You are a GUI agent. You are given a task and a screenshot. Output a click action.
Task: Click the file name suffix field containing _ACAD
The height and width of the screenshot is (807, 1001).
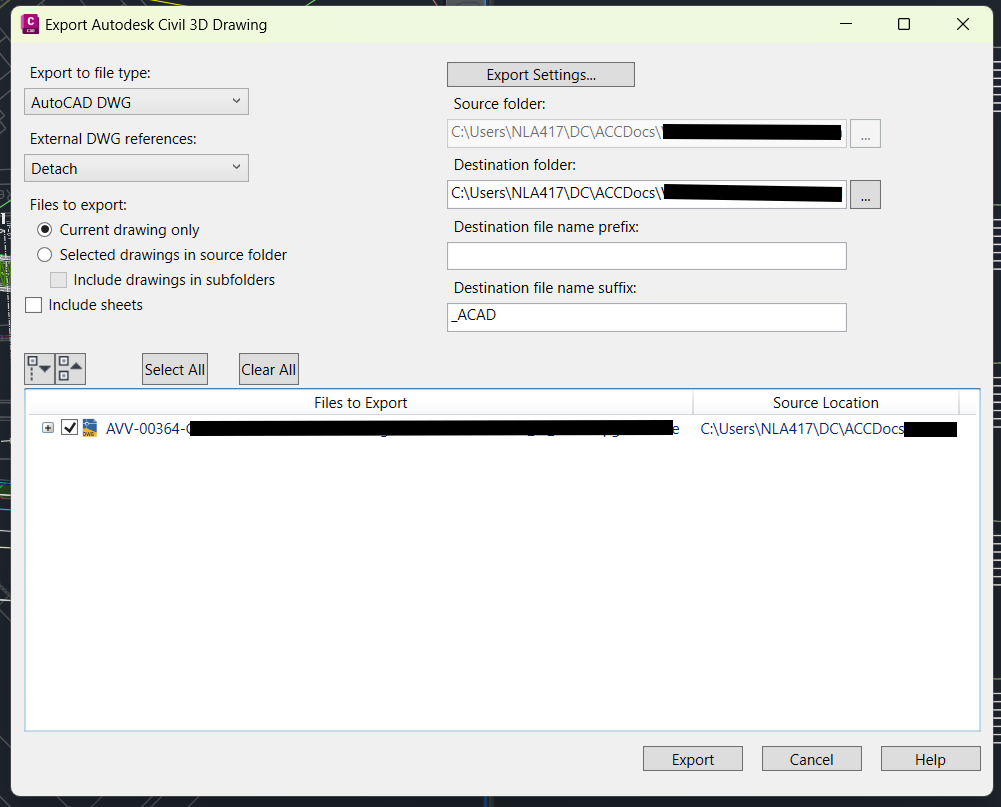pos(647,317)
